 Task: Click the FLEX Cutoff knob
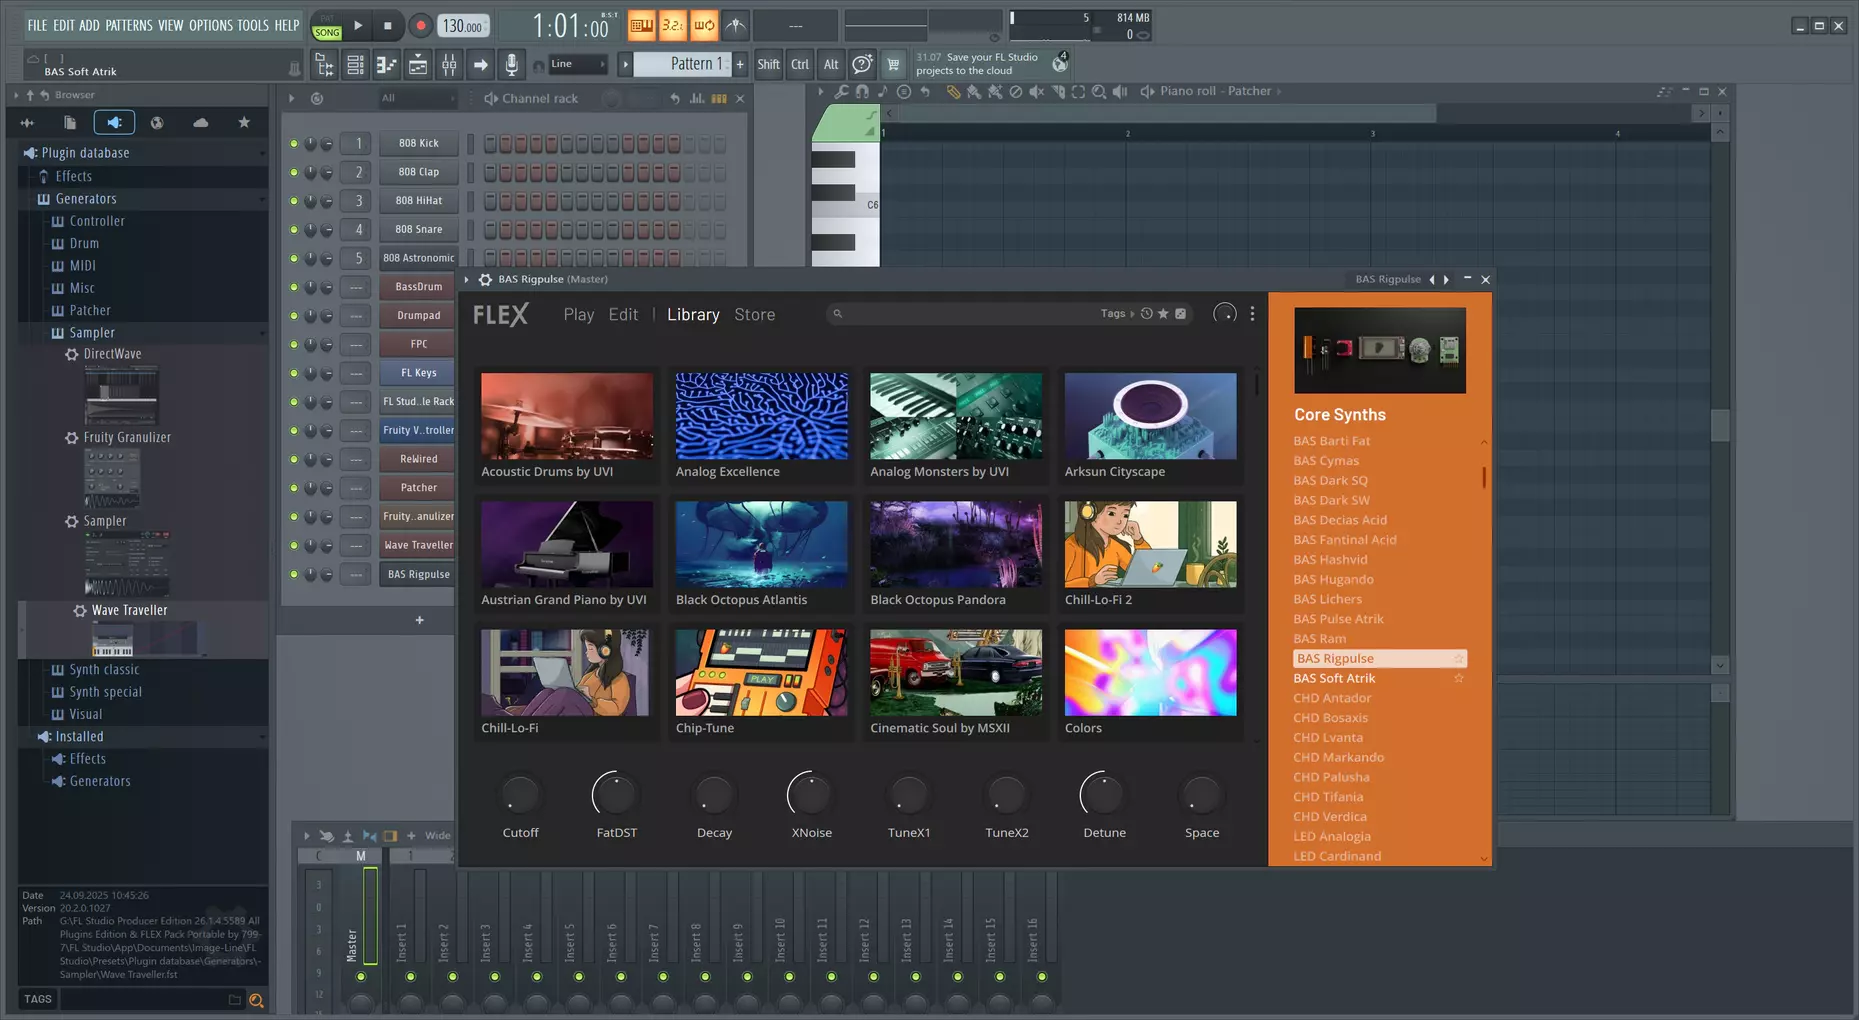520,796
